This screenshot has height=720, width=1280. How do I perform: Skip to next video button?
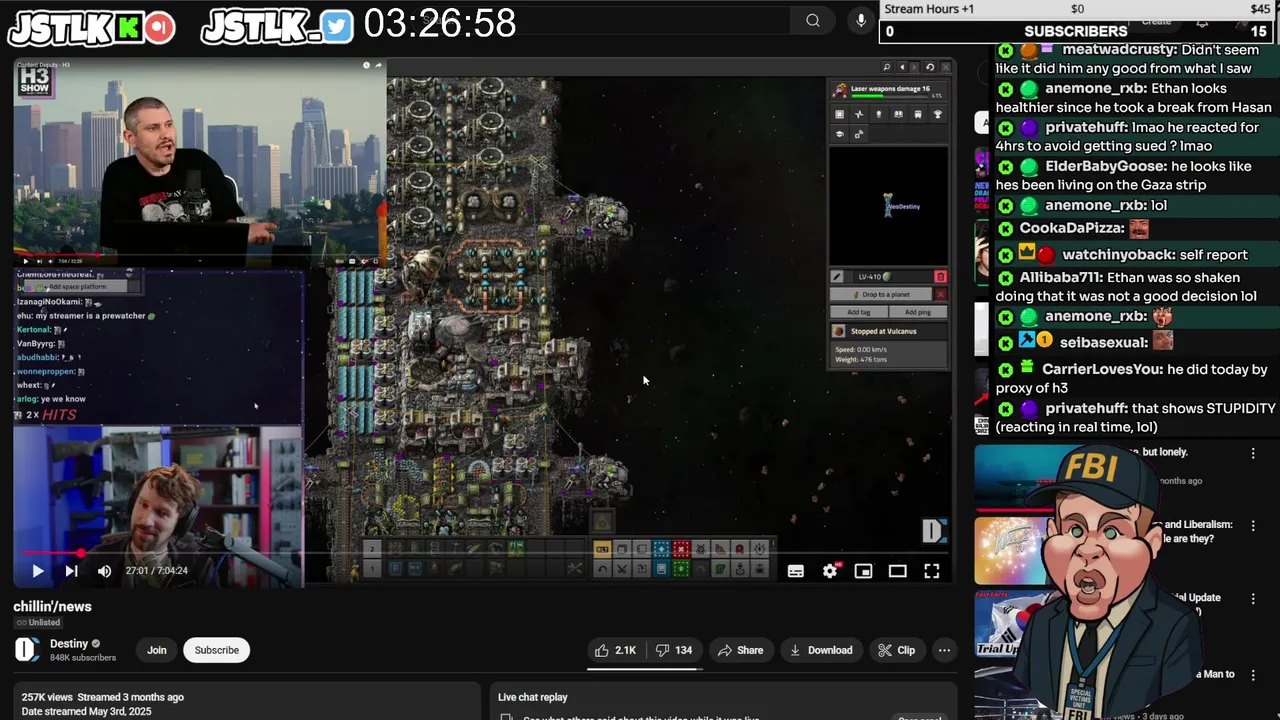[x=71, y=571]
